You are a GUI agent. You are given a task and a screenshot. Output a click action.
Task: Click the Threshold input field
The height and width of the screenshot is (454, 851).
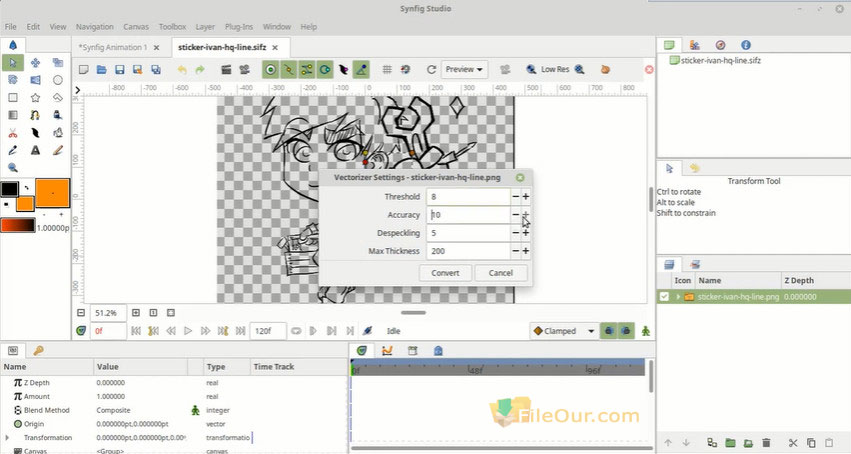pyautogui.click(x=468, y=196)
